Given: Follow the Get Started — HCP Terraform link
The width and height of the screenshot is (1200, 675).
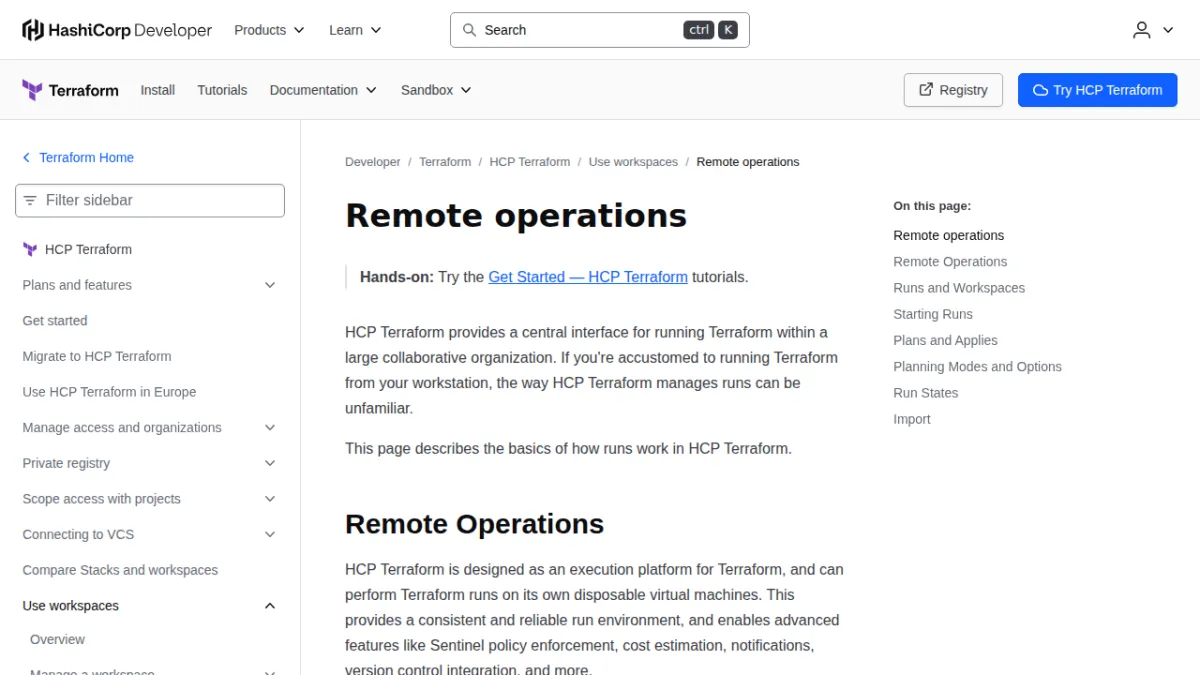Looking at the screenshot, I should coord(588,277).
